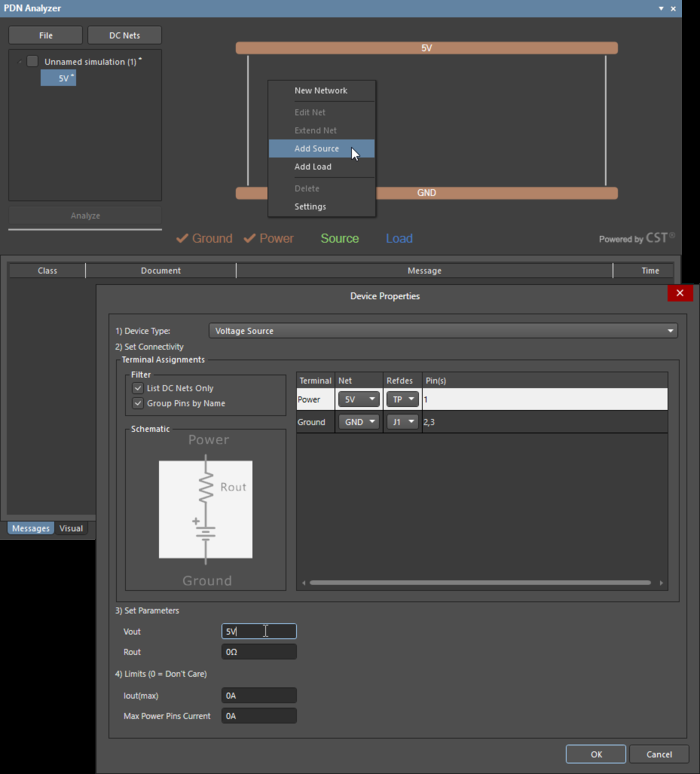The image size is (700, 774).
Task: Sort by Message column header
Action: tap(424, 271)
